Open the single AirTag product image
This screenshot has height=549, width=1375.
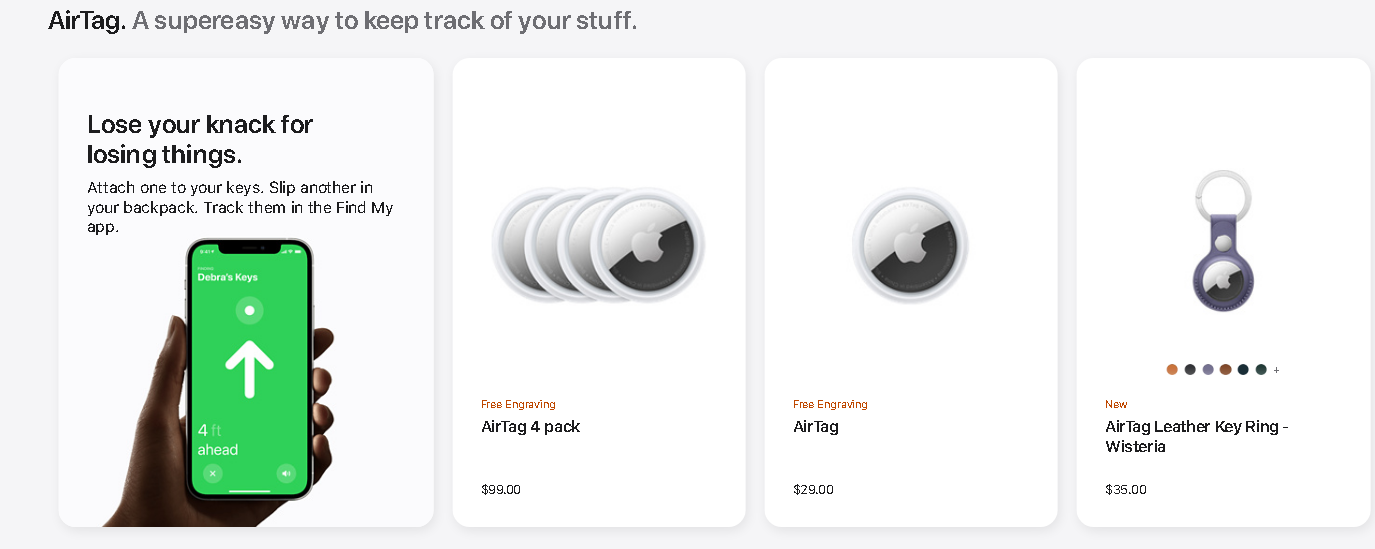(910, 245)
